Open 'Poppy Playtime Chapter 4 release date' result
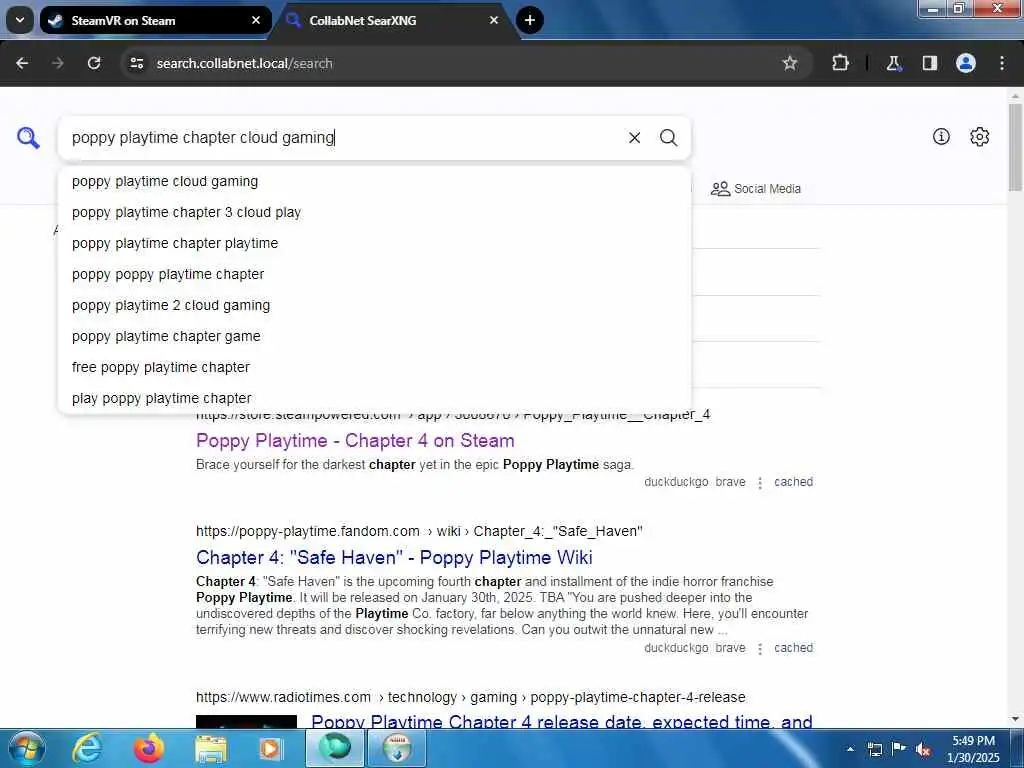 pyautogui.click(x=562, y=721)
